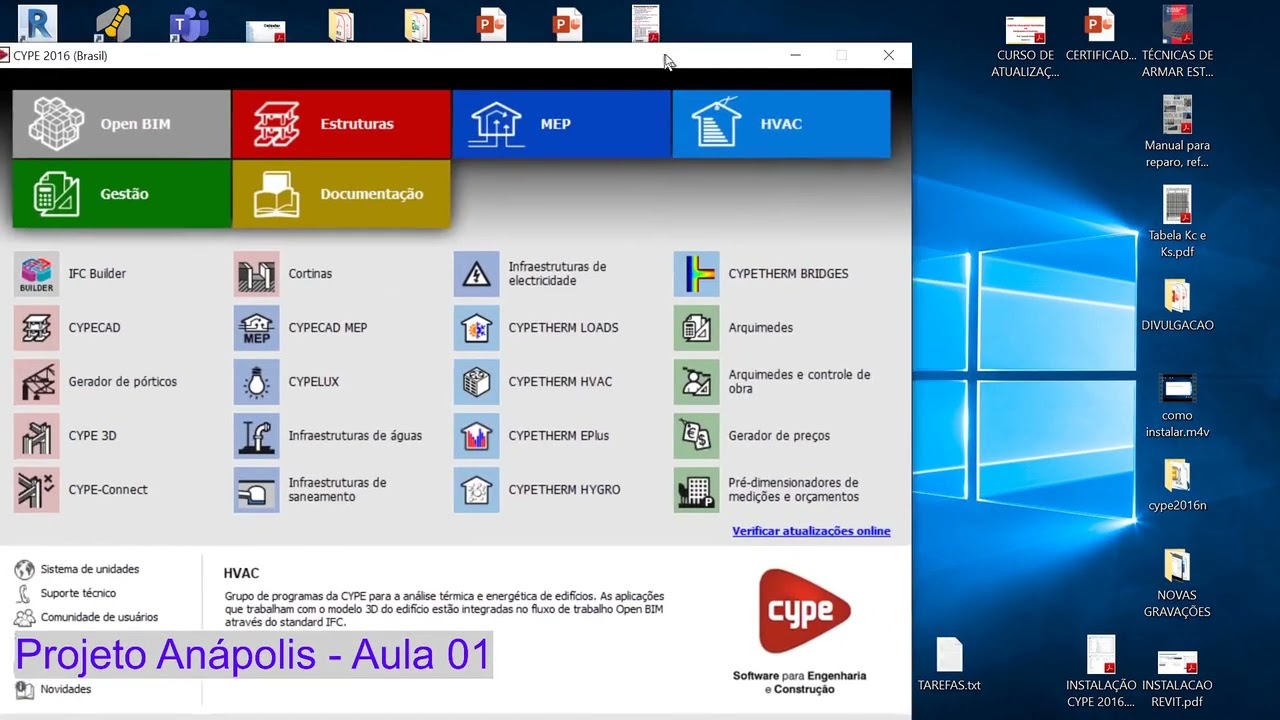This screenshot has width=1280, height=720.
Task: Open Gerador de pórticos icon
Action: click(x=36, y=382)
